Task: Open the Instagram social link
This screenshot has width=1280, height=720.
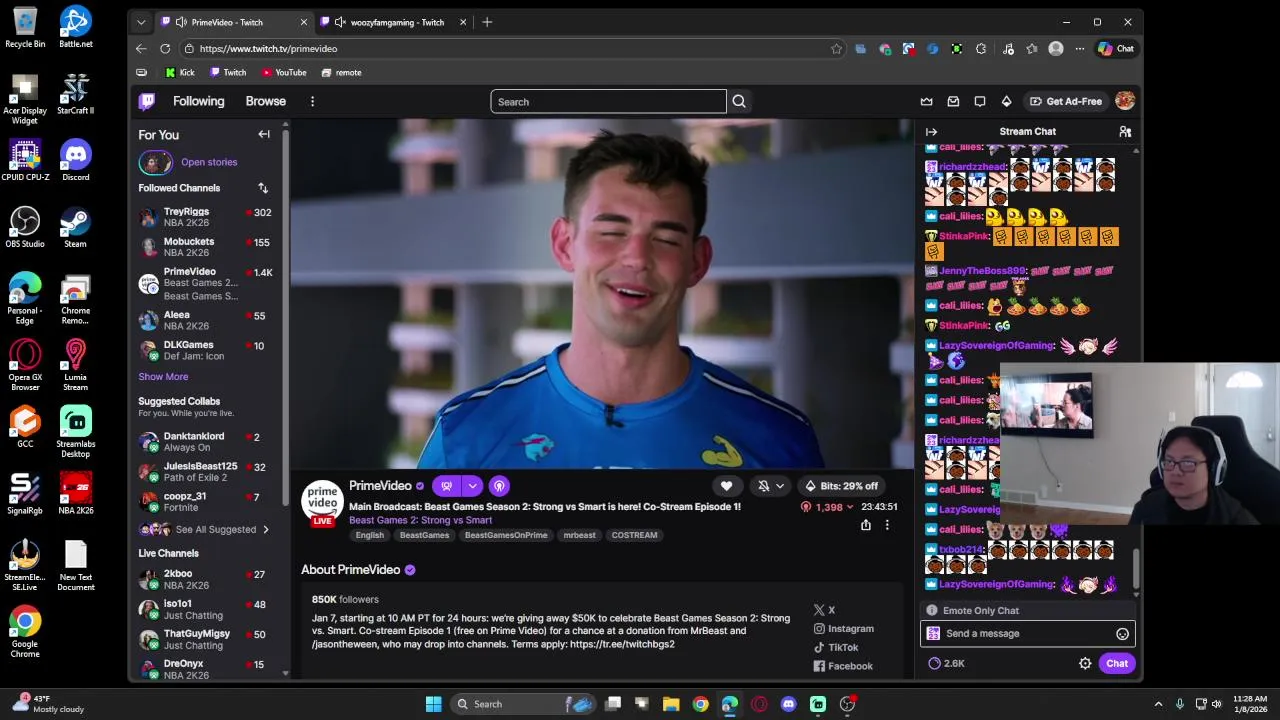Action: (x=843, y=628)
